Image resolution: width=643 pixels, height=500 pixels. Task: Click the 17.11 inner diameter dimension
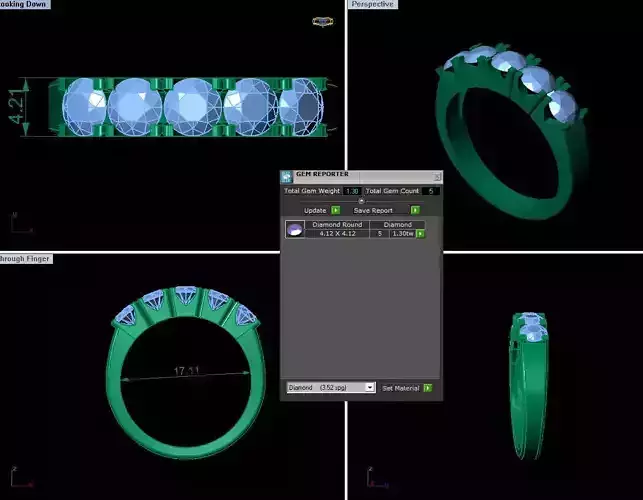click(187, 371)
